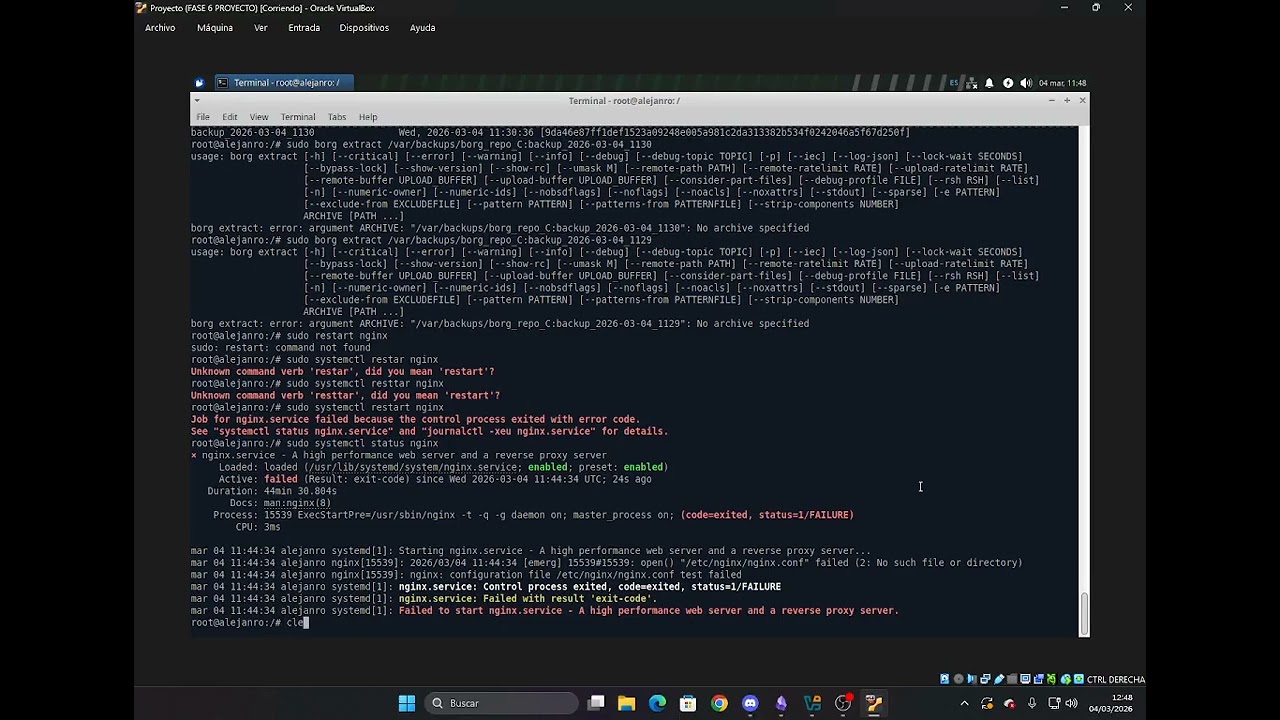Open VirtualBox Máquina menu
This screenshot has height=720, width=1280.
215,28
